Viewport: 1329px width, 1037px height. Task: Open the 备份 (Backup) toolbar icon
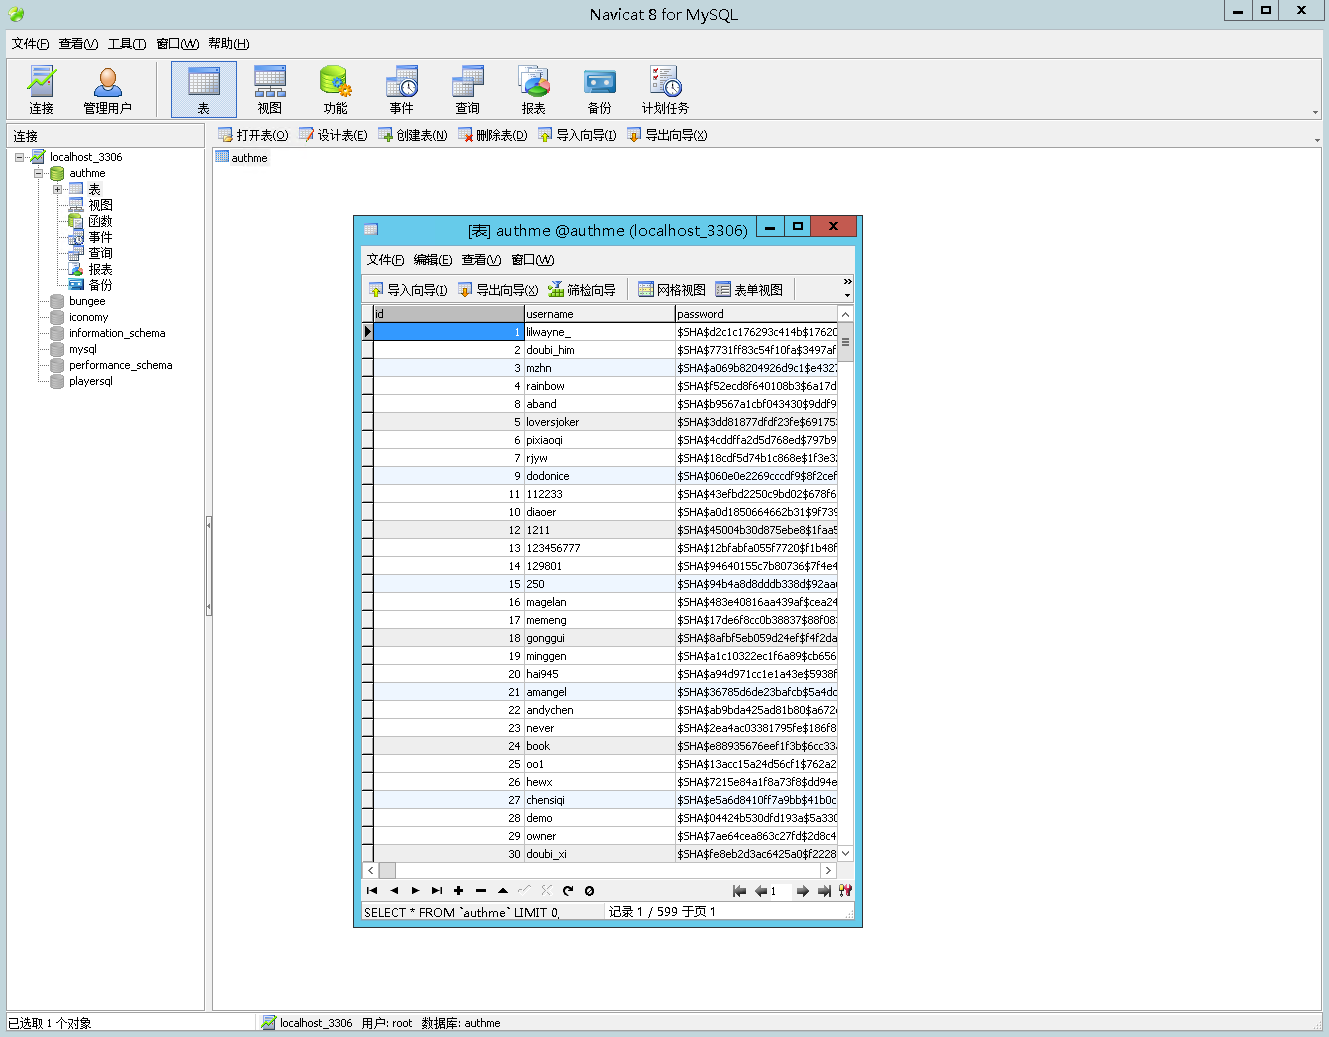(599, 90)
